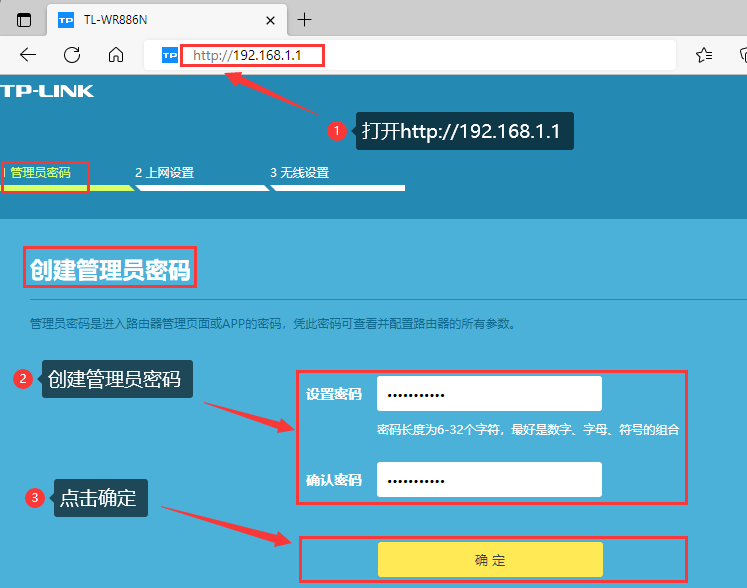Refresh the router setup page
Screen dimensions: 747x588
[72, 55]
